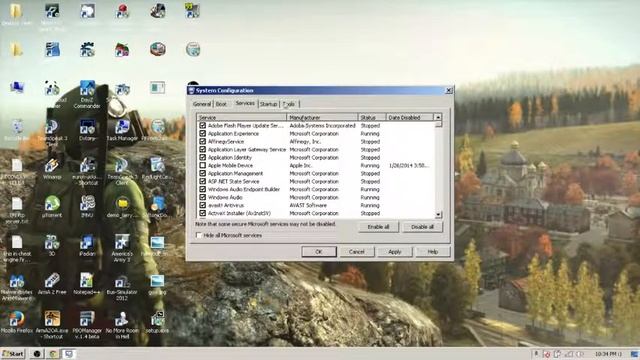The height and width of the screenshot is (360, 640).
Task: Uncheck avast! Antivirus service
Action: tap(202, 205)
